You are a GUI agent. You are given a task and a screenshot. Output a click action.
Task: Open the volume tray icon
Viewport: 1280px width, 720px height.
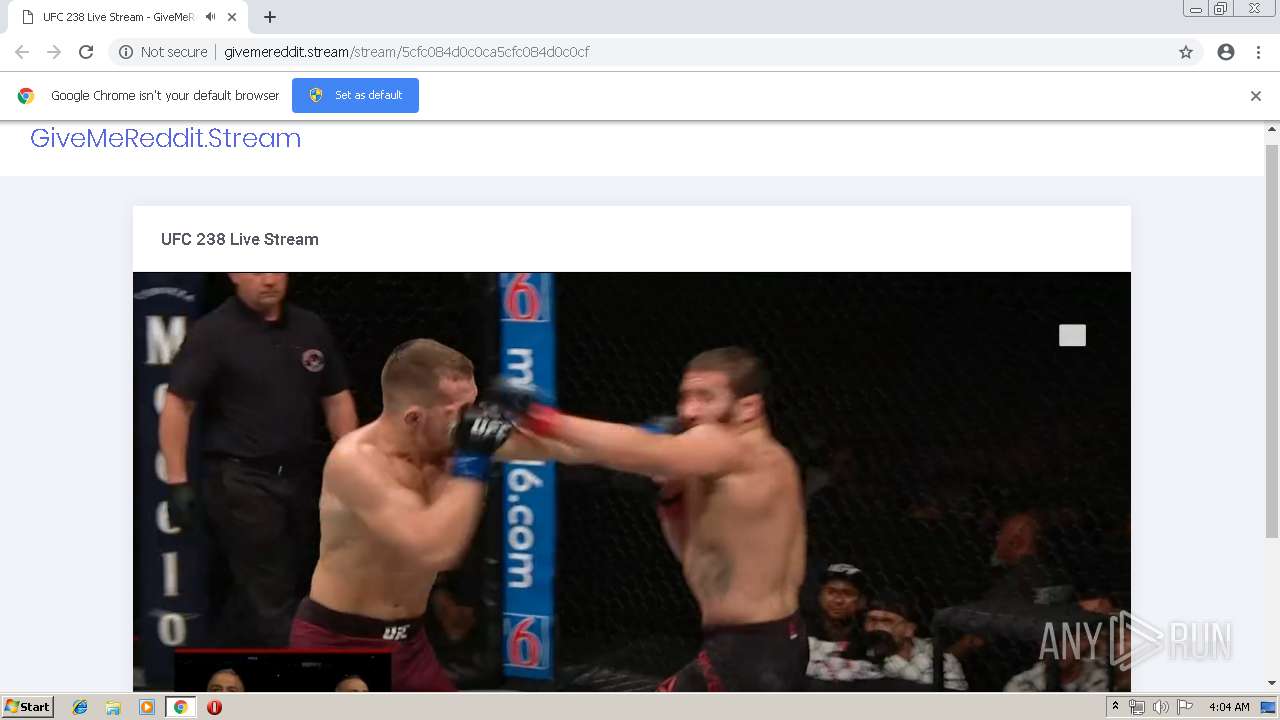tap(1160, 707)
